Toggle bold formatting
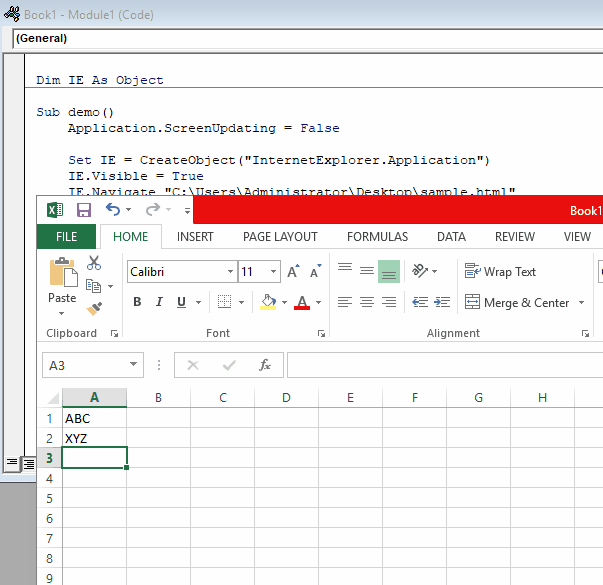This screenshot has width=603, height=585. coord(137,302)
